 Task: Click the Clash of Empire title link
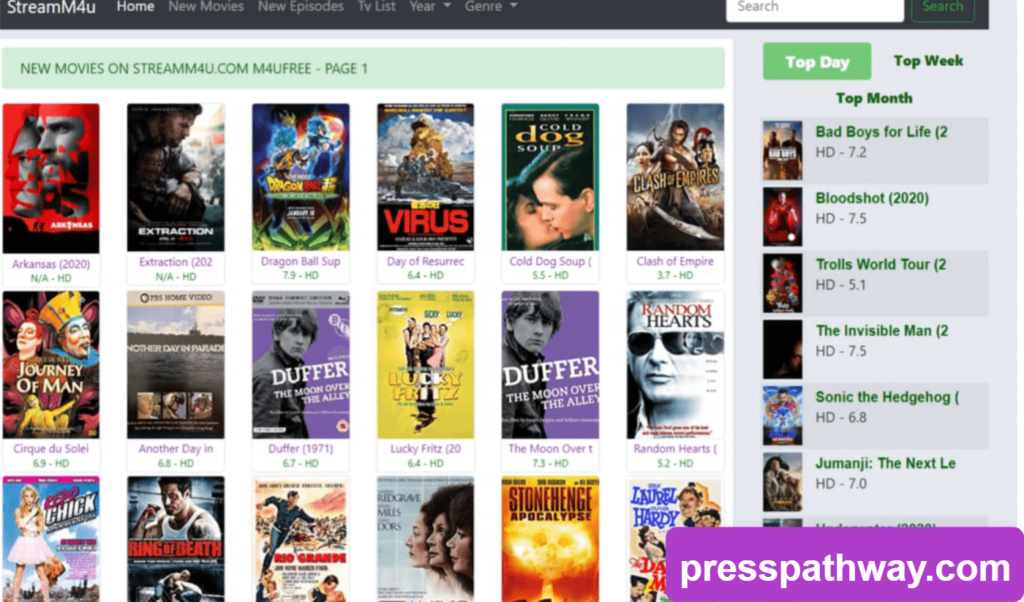pyautogui.click(x=675, y=261)
